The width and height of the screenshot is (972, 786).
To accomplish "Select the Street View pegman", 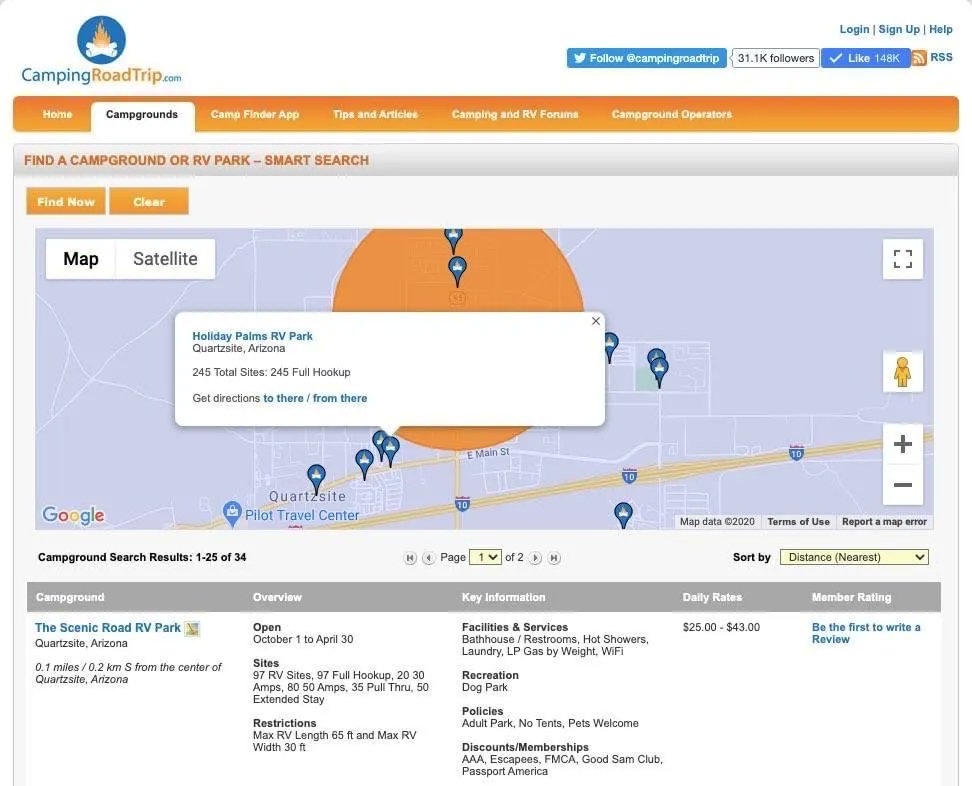I will tap(903, 372).
